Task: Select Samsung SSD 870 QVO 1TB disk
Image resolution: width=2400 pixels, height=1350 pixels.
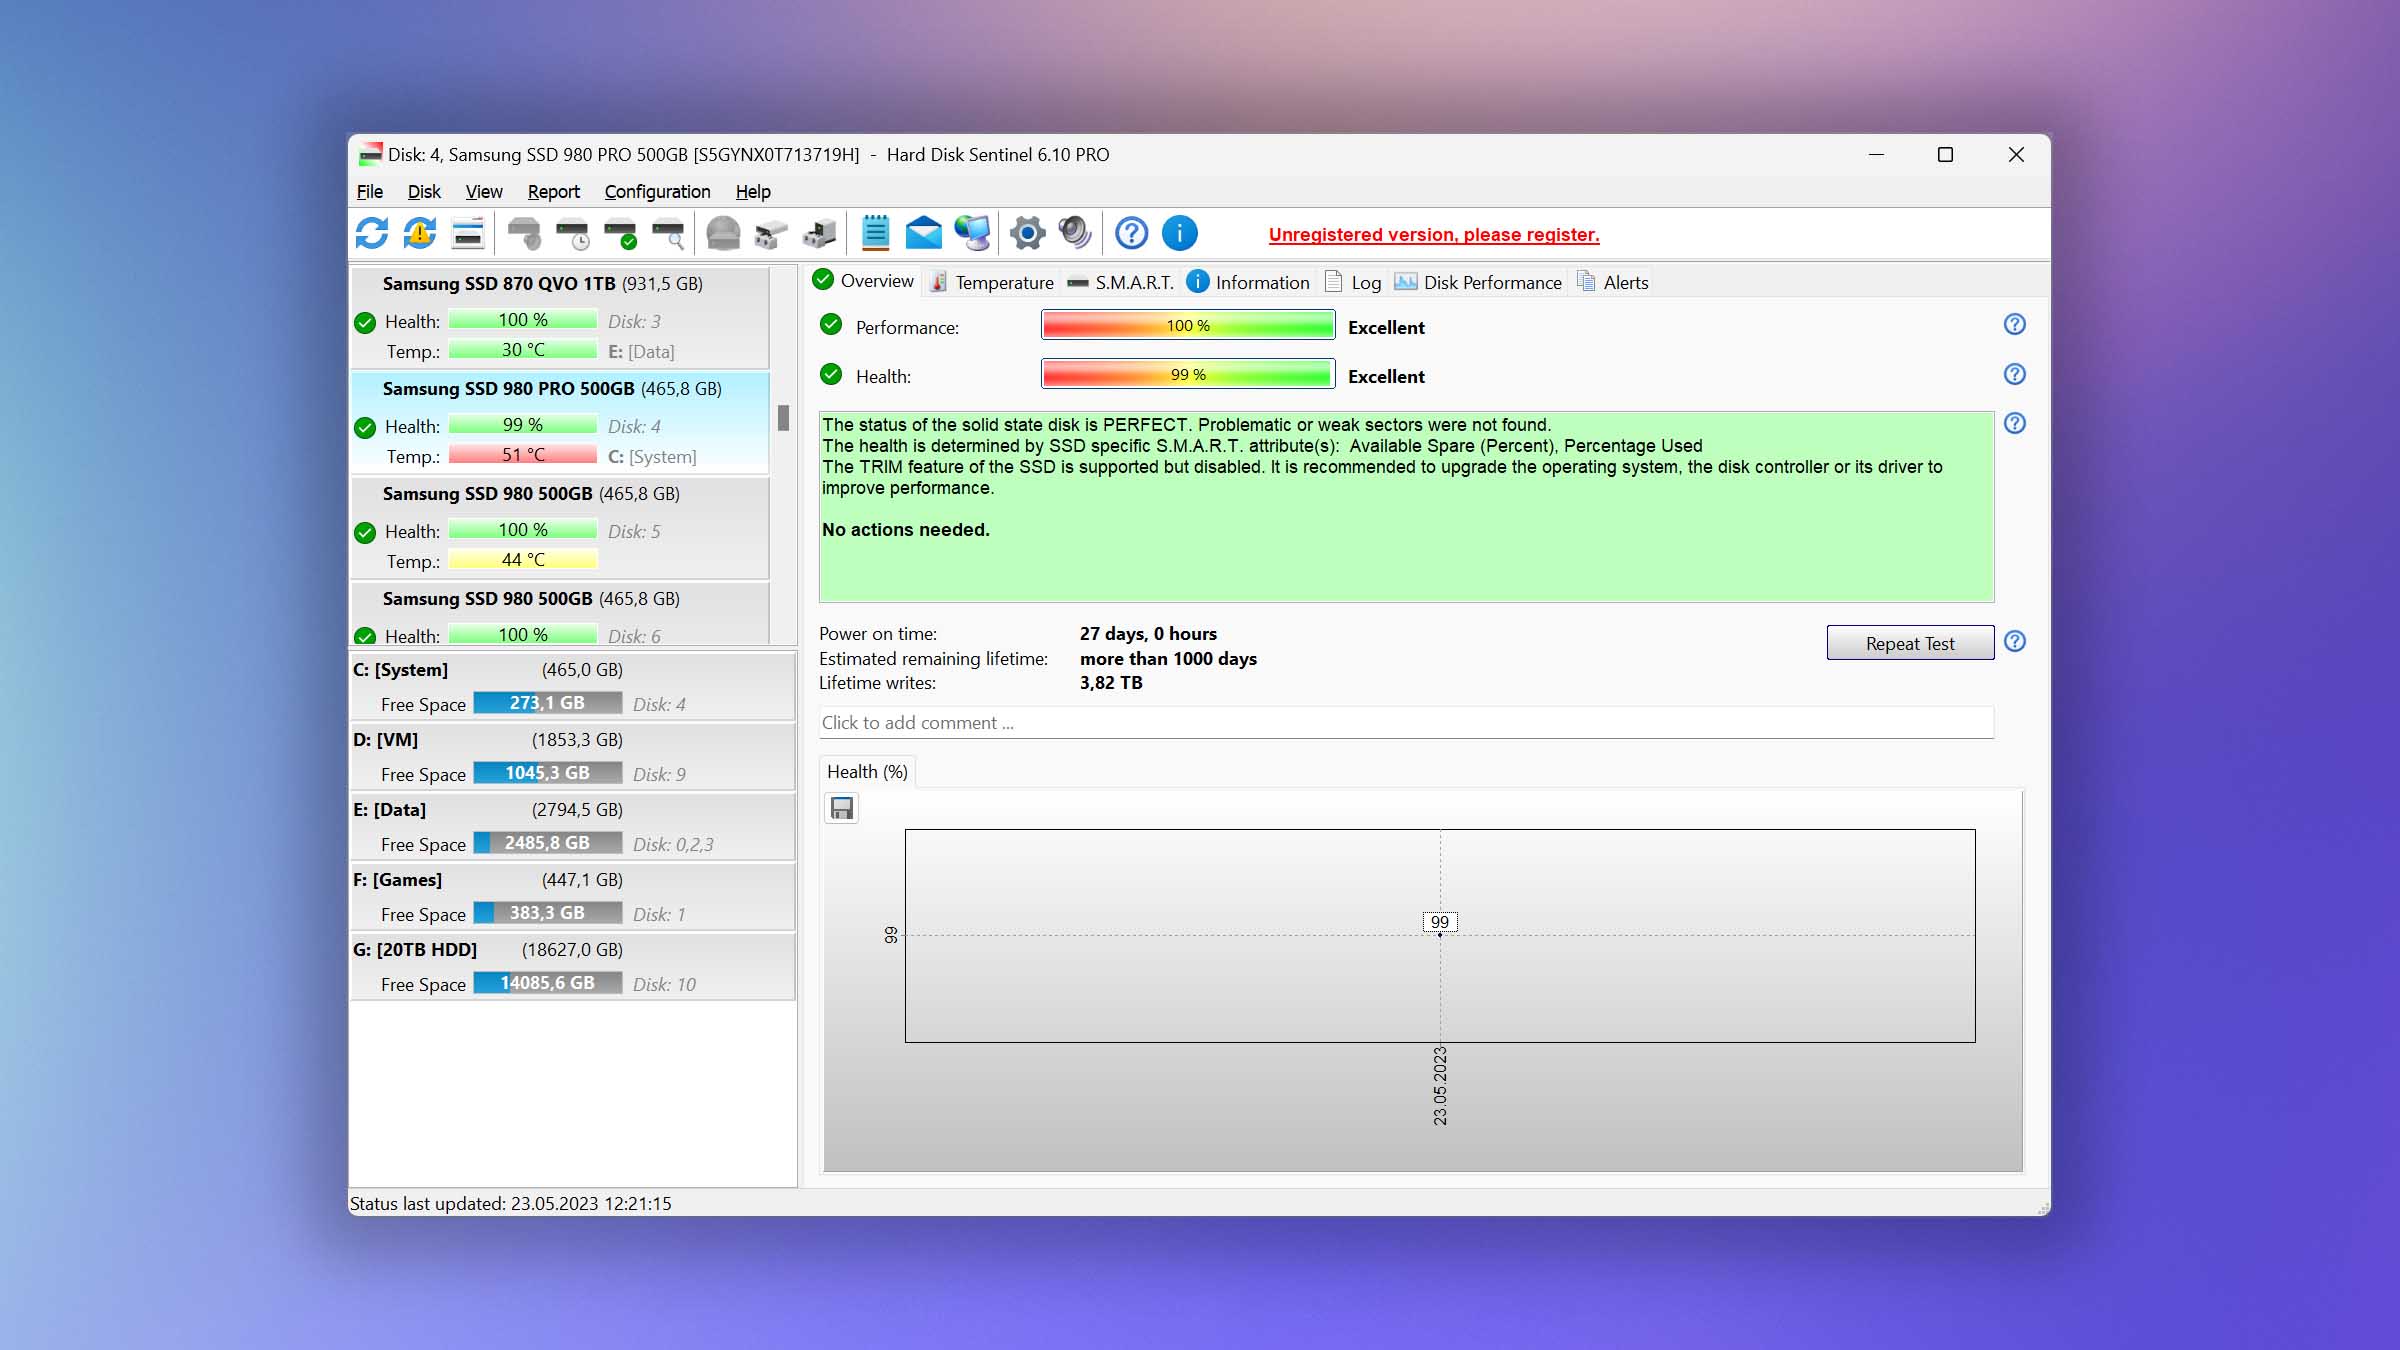Action: click(x=560, y=317)
